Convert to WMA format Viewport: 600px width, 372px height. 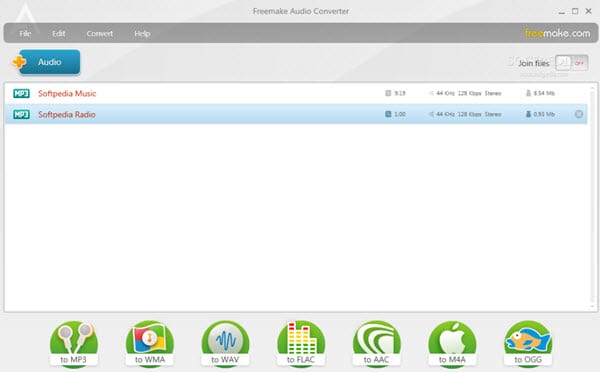[150, 344]
